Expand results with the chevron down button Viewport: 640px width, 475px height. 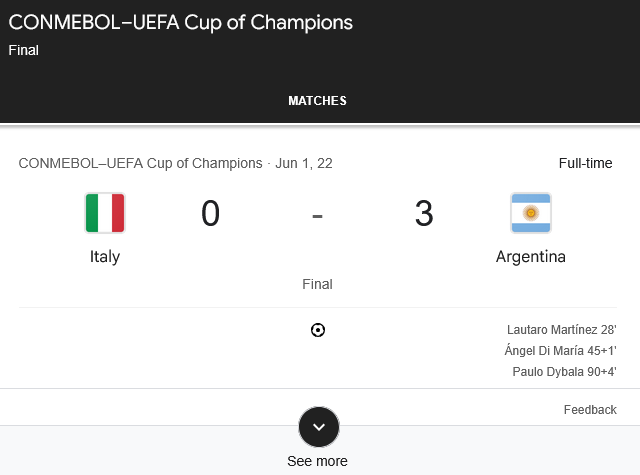319,427
